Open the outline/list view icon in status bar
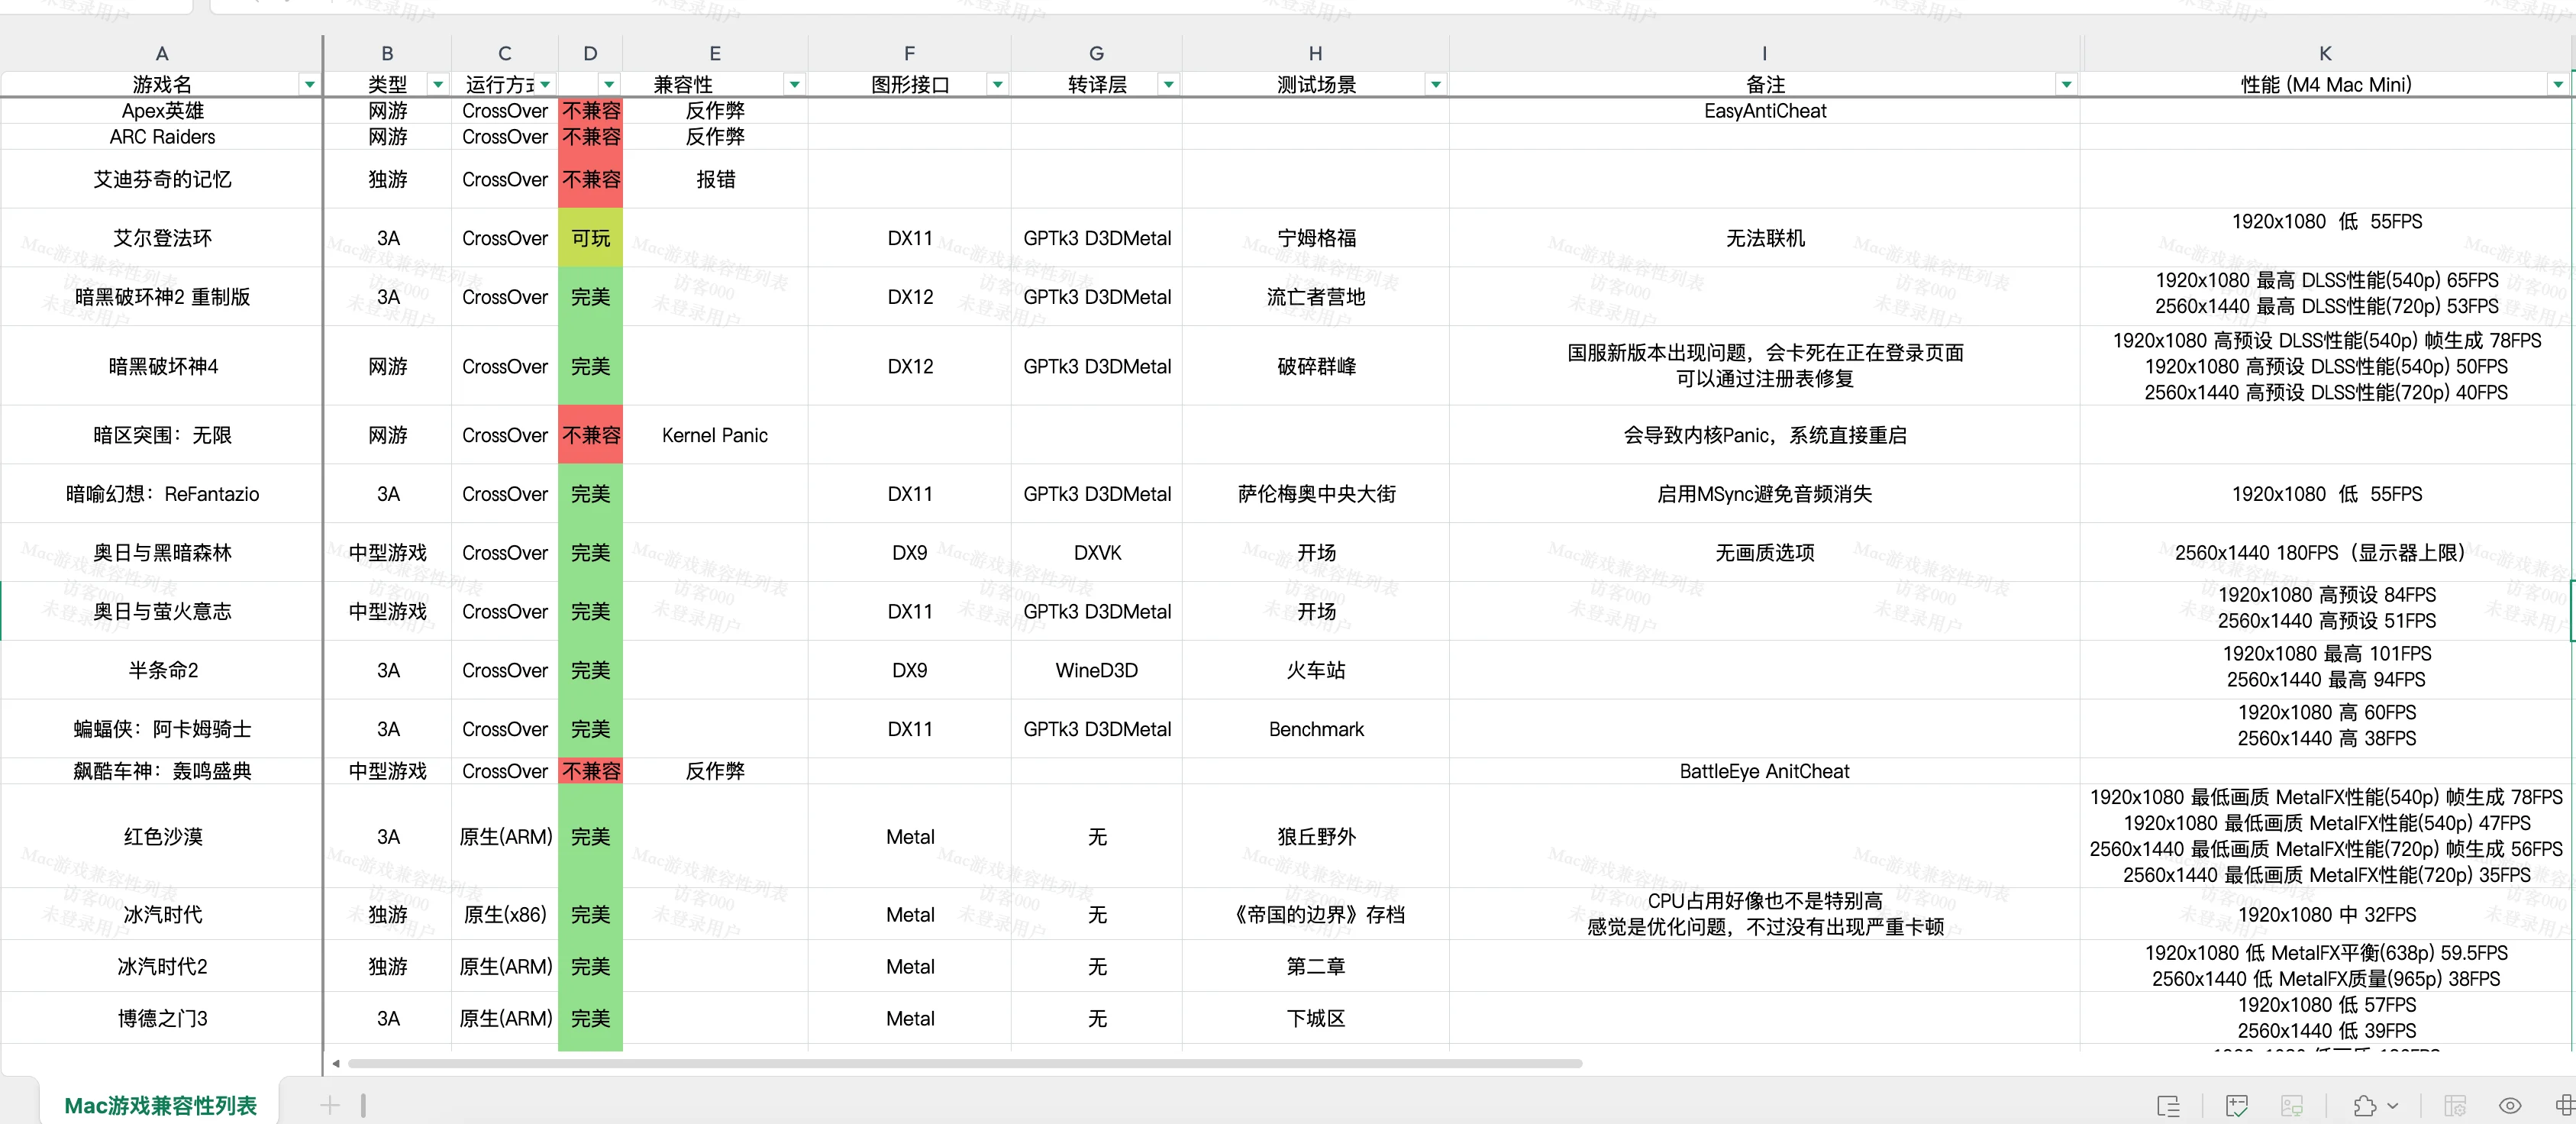This screenshot has height=1124, width=2576. [2168, 1105]
